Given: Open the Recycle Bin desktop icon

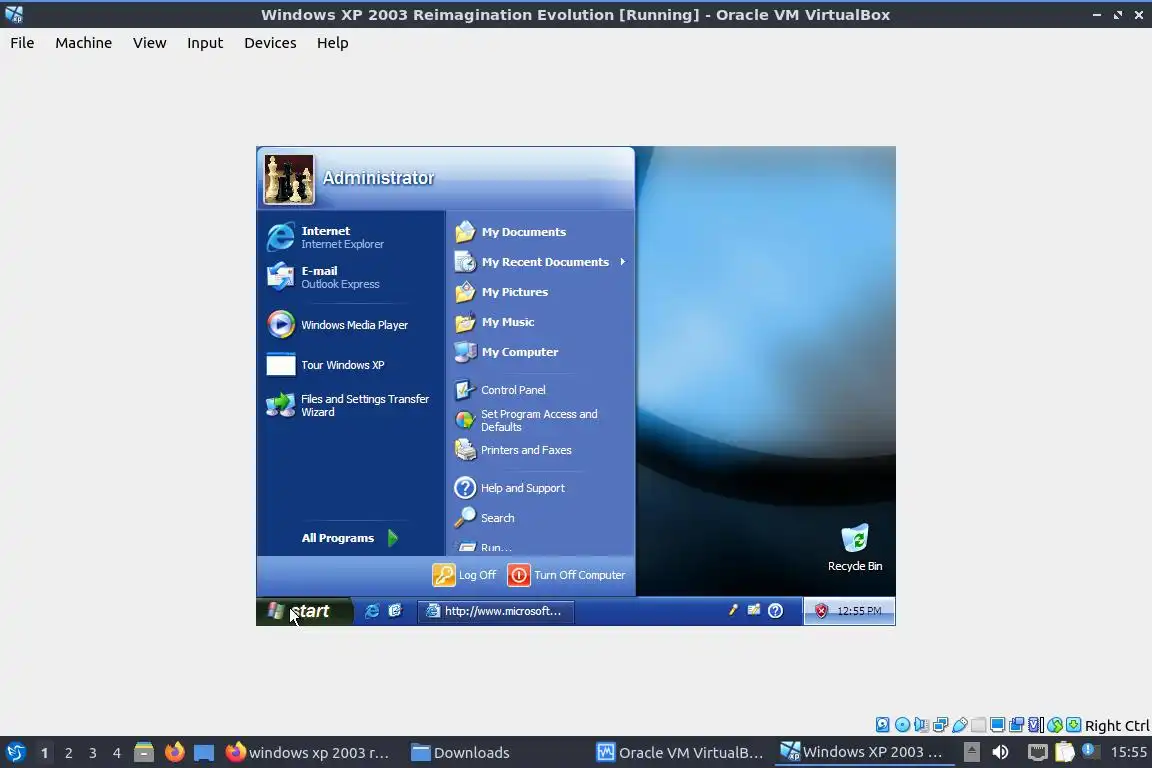Looking at the screenshot, I should 854,548.
